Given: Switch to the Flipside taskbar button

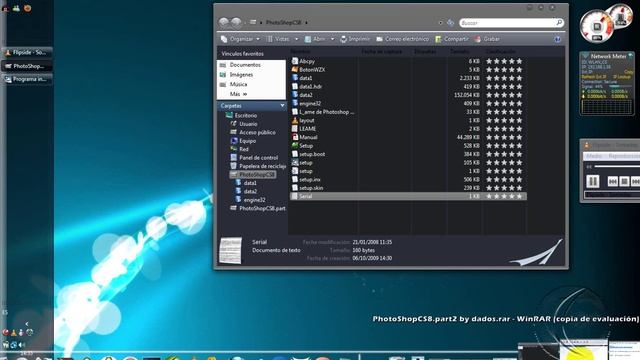Looking at the screenshot, I should coord(27,53).
